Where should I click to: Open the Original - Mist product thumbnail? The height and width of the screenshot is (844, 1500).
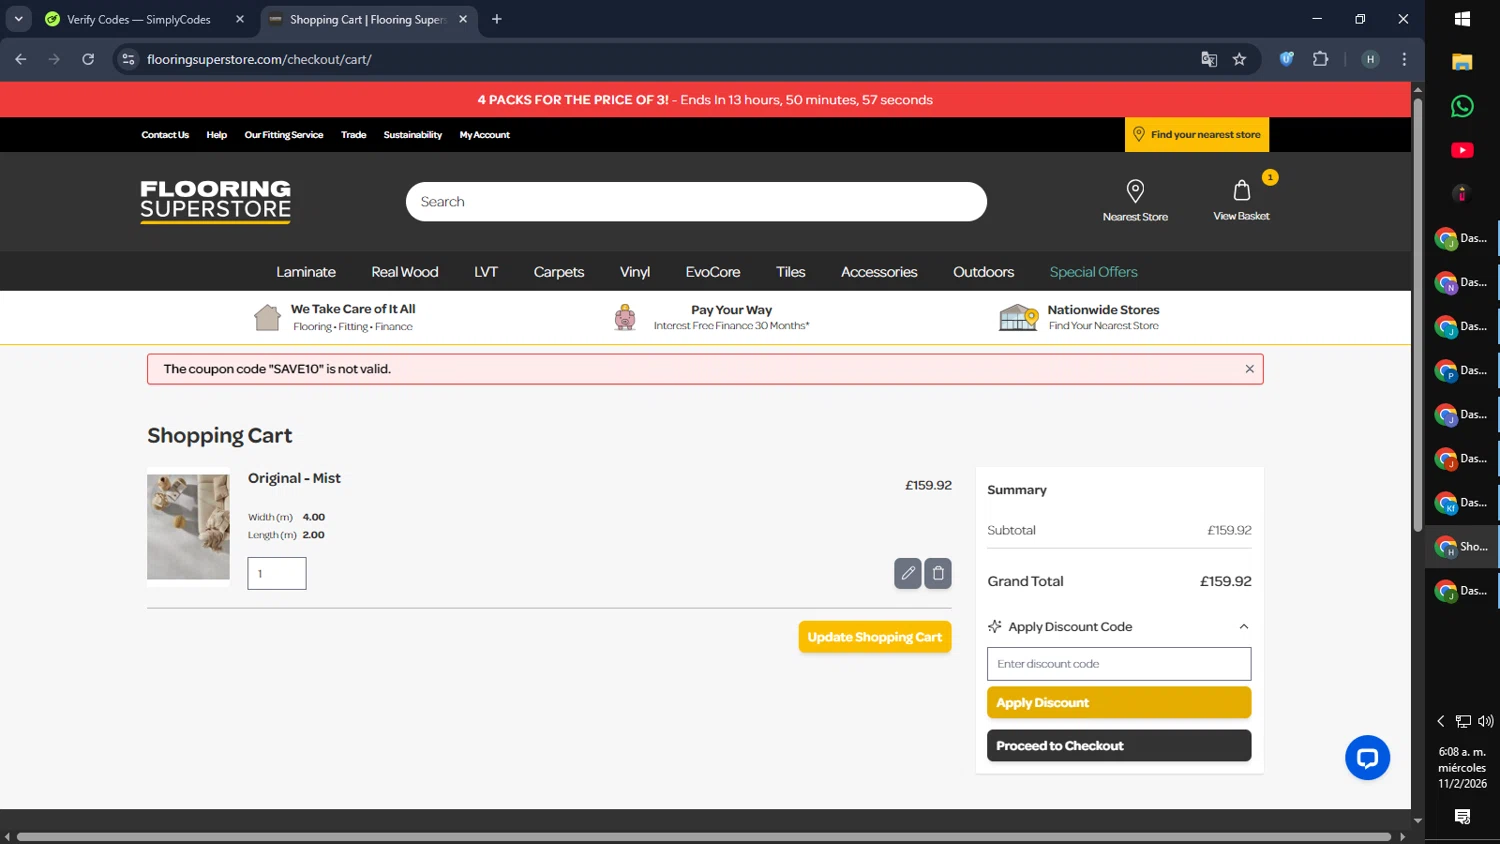[188, 527]
